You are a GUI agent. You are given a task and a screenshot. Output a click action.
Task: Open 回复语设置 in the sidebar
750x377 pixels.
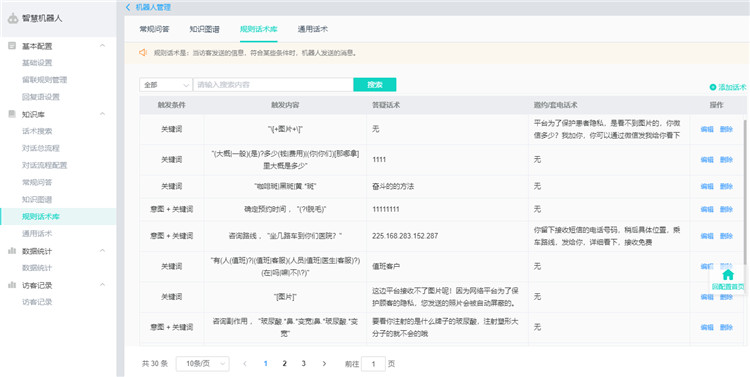coord(41,97)
